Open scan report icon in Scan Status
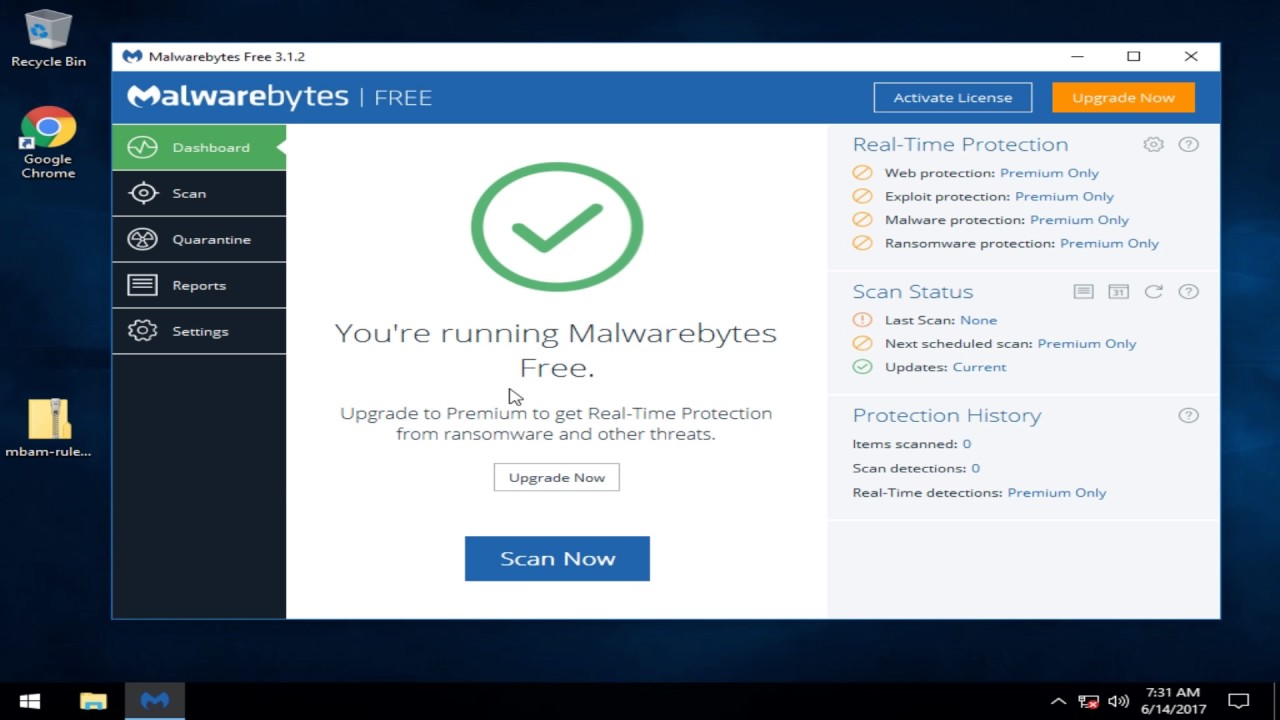Screen dimensions: 1280x720 coord(1083,291)
